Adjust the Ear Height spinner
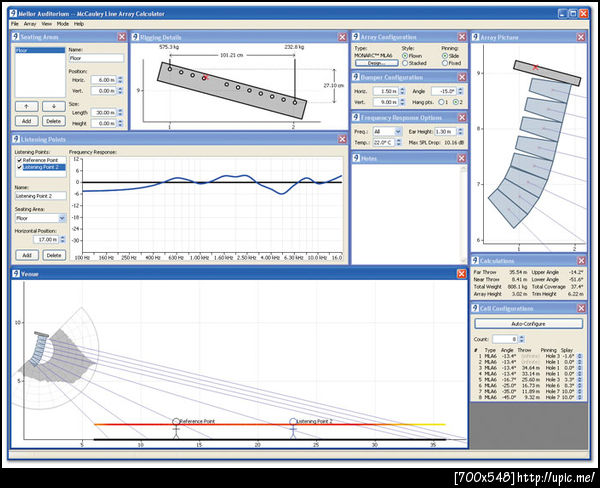 (460, 132)
